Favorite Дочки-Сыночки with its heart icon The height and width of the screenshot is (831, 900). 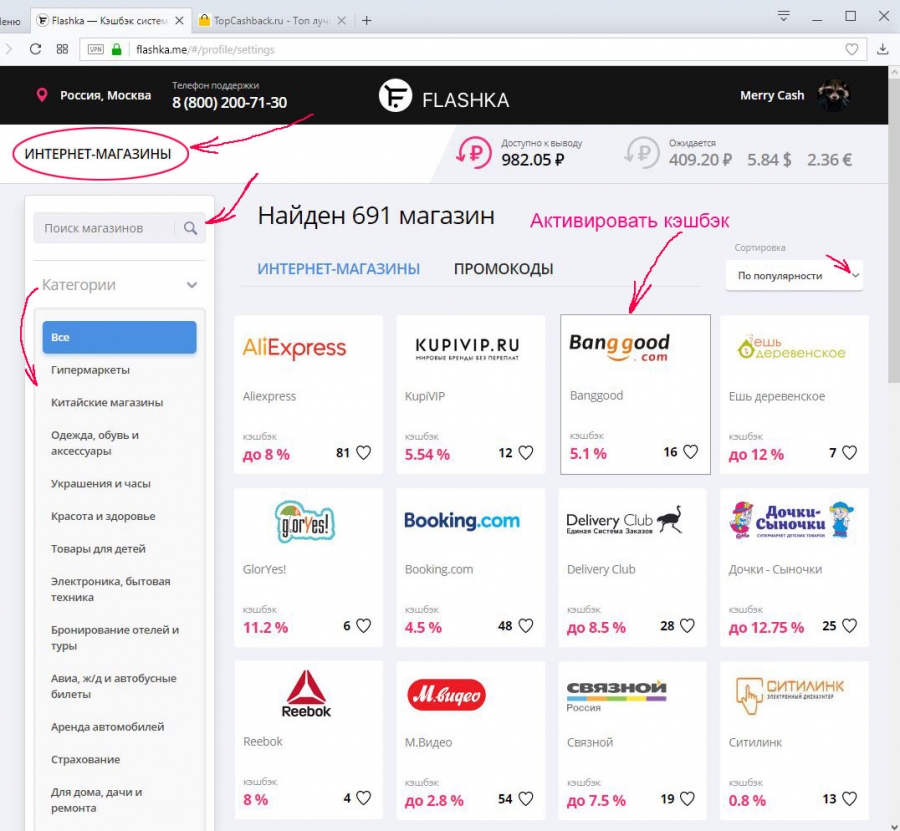(849, 626)
